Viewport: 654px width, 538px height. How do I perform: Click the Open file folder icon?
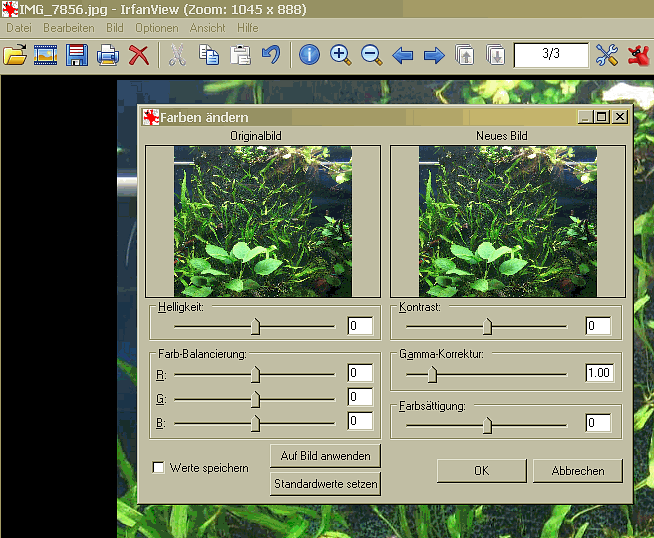14,55
